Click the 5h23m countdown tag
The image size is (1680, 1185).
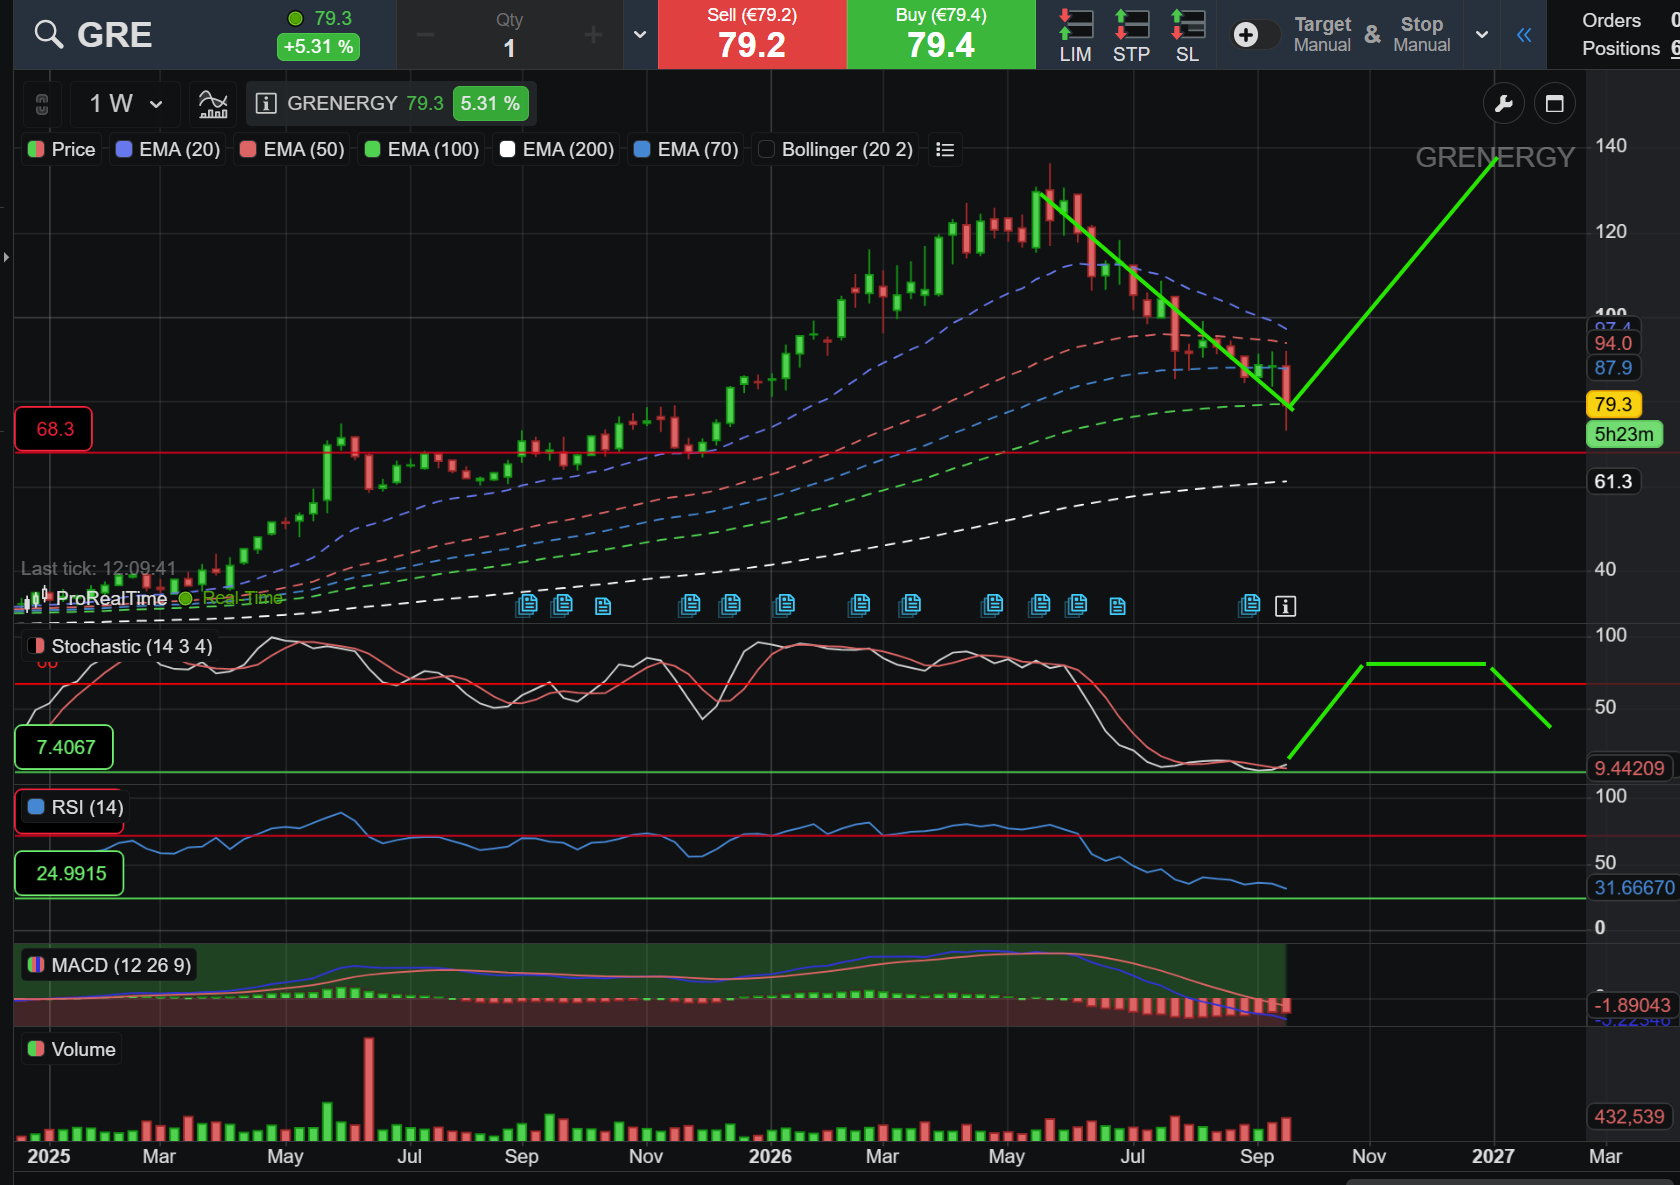(x=1624, y=435)
